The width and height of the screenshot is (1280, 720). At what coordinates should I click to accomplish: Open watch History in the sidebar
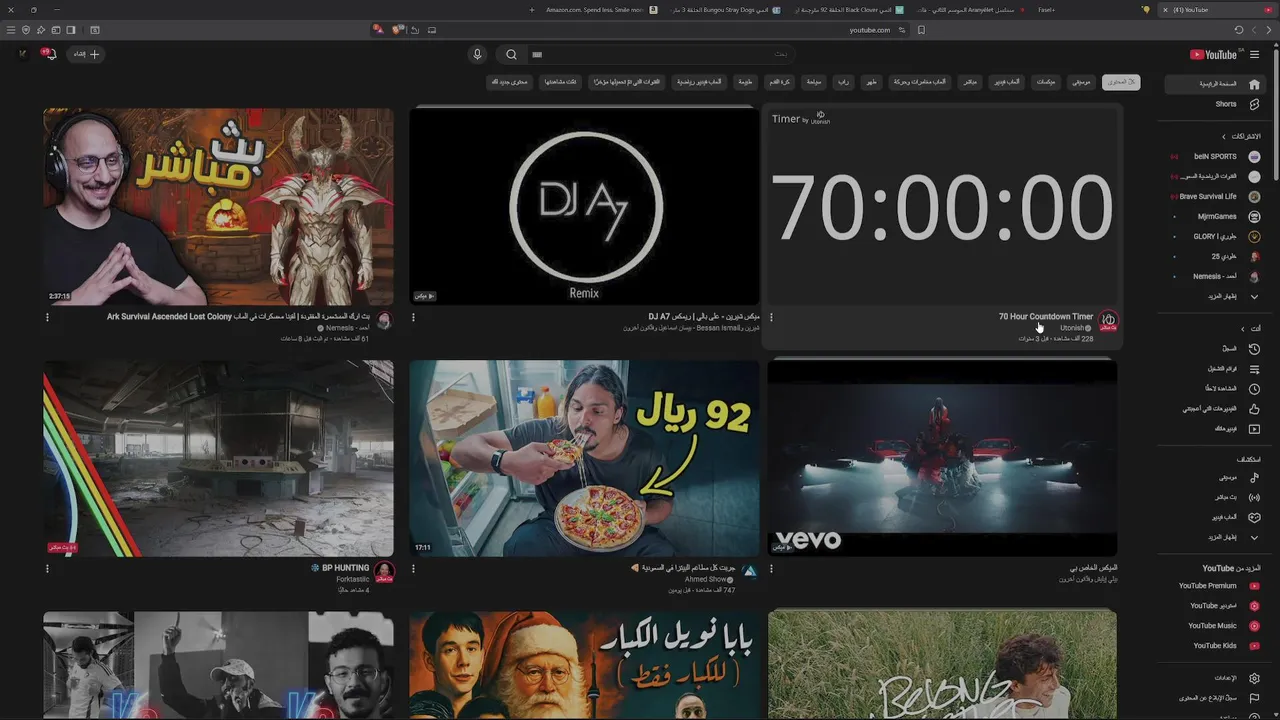1217,349
